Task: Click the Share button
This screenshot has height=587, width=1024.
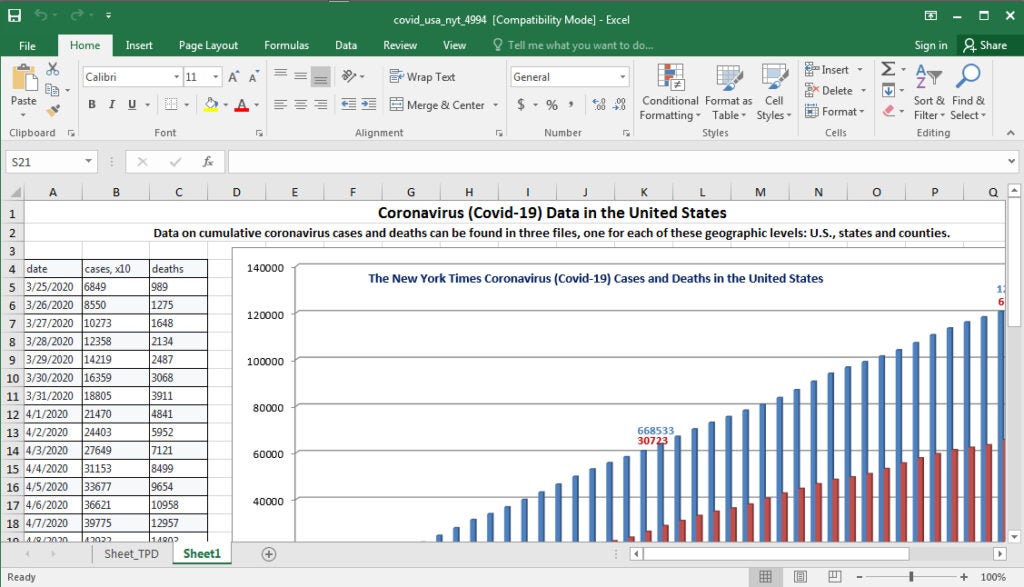Action: click(984, 45)
